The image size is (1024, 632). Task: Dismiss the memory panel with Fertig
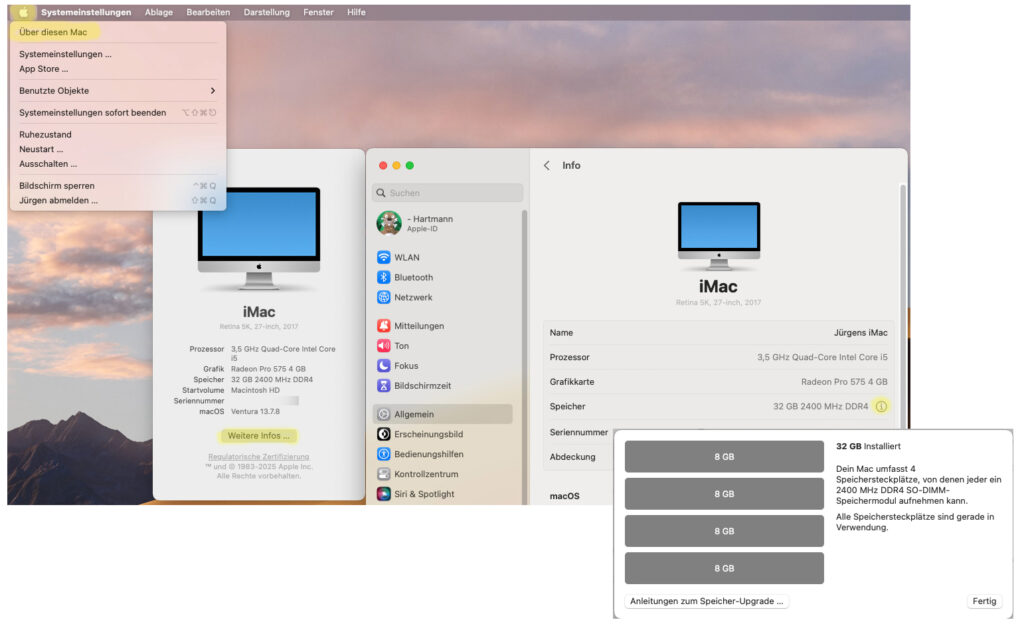[x=984, y=601]
